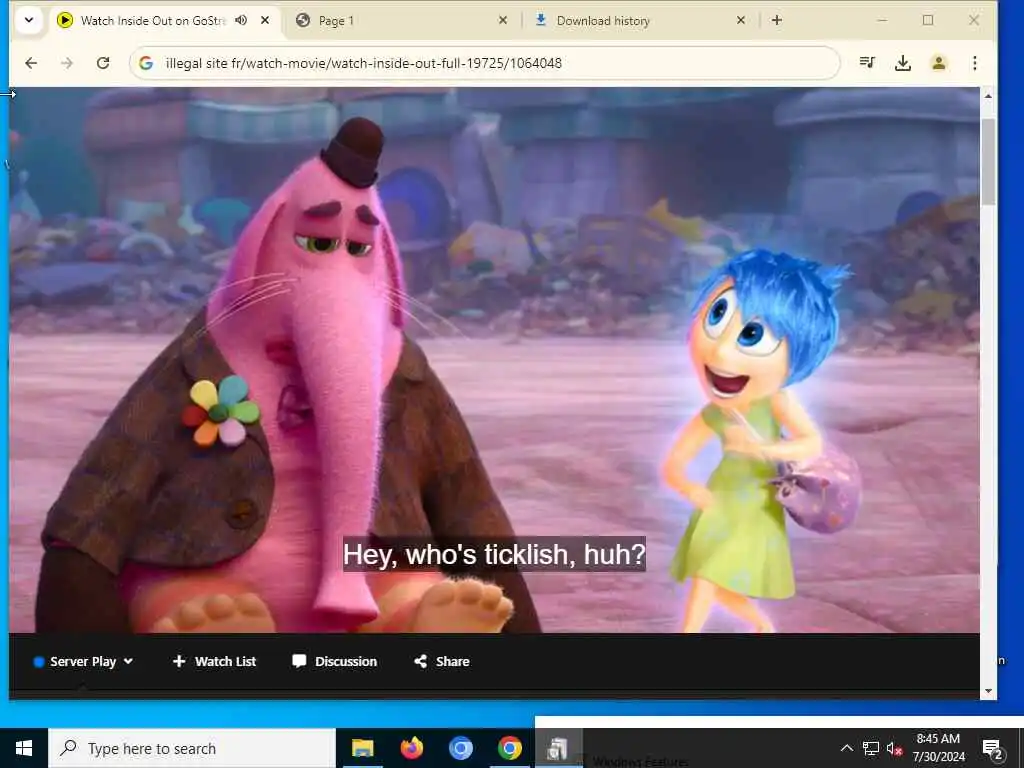Open Chrome's three-dot menu
The width and height of the screenshot is (1024, 768).
point(974,63)
